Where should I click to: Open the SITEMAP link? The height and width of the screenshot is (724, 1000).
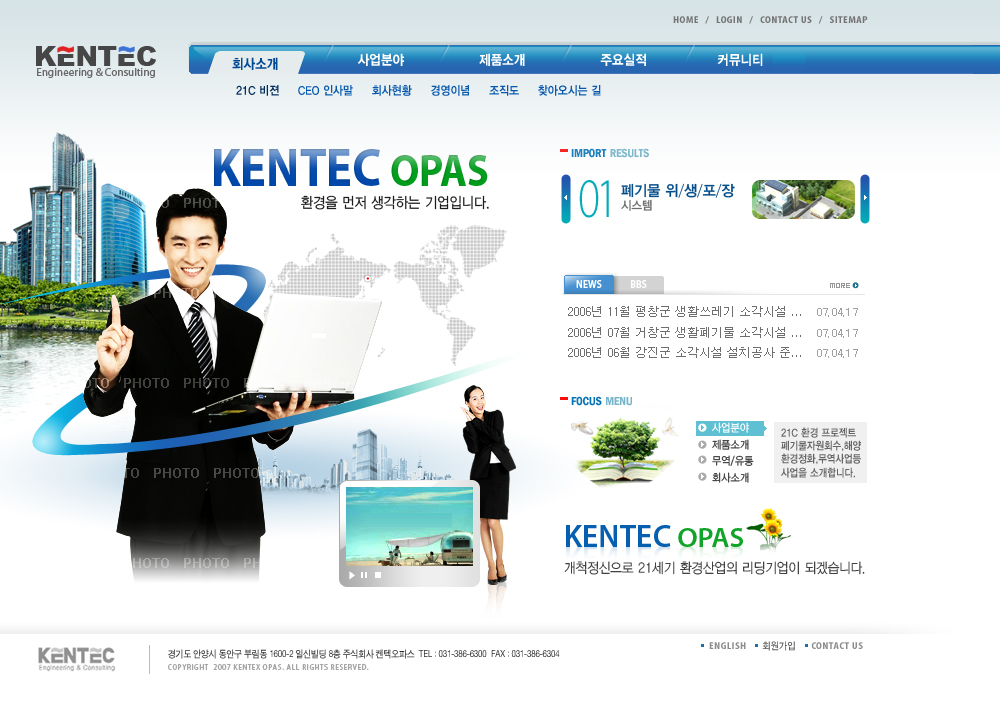[x=848, y=20]
